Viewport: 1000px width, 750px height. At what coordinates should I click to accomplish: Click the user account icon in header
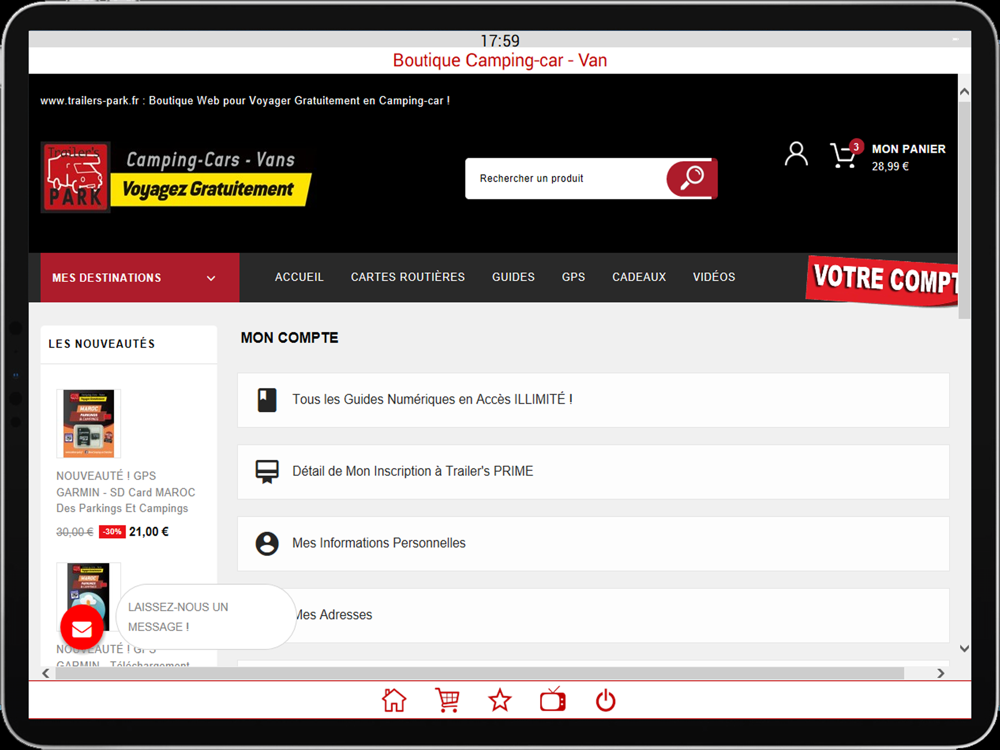(796, 154)
